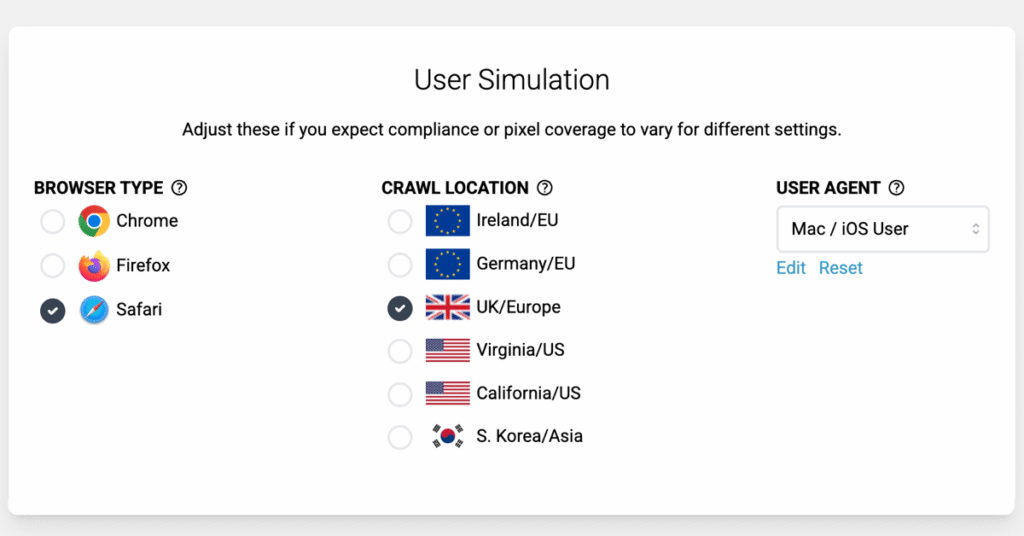Click the UK flag icon

pos(447,307)
